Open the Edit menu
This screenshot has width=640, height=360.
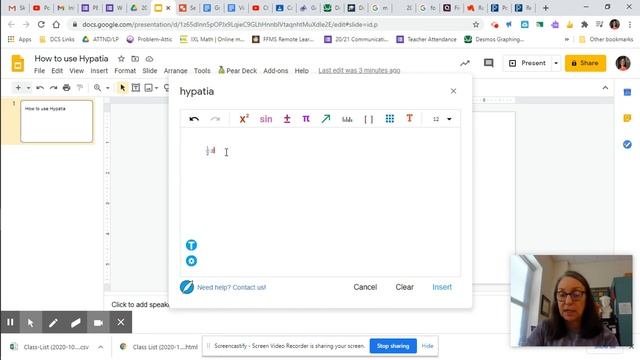click(57, 71)
